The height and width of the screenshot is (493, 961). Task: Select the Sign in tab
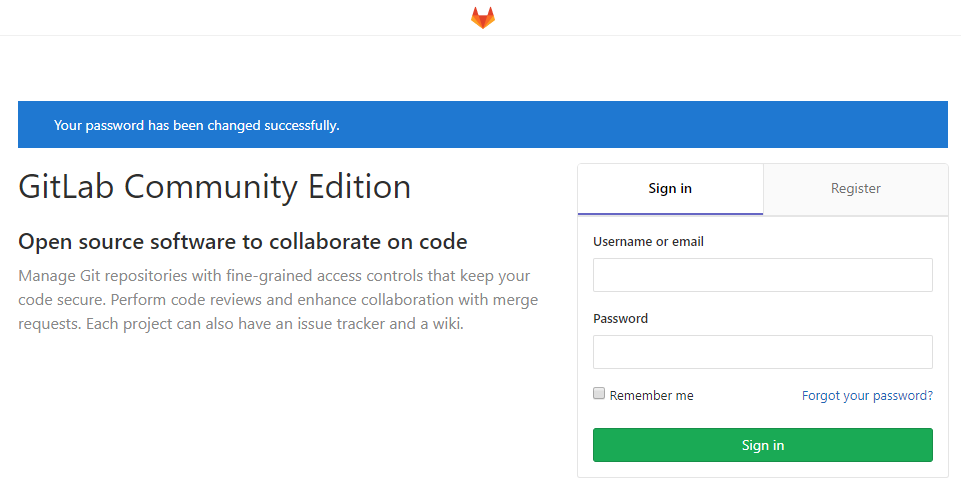point(670,189)
